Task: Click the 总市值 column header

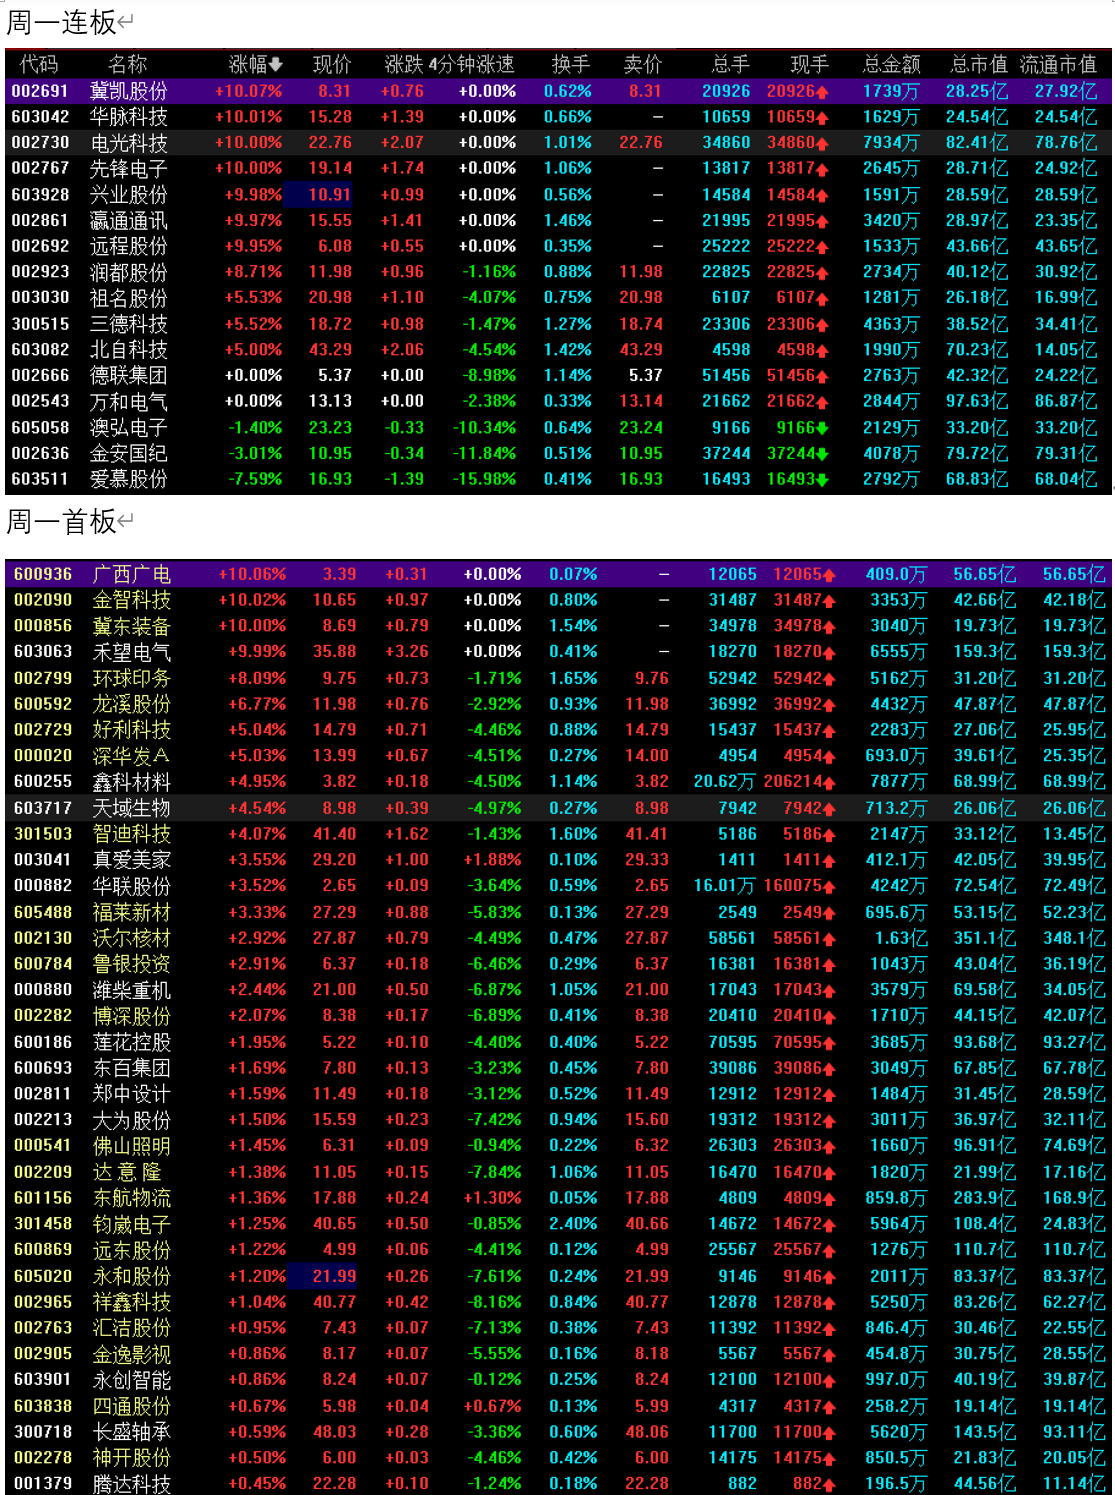Action: coord(979,64)
